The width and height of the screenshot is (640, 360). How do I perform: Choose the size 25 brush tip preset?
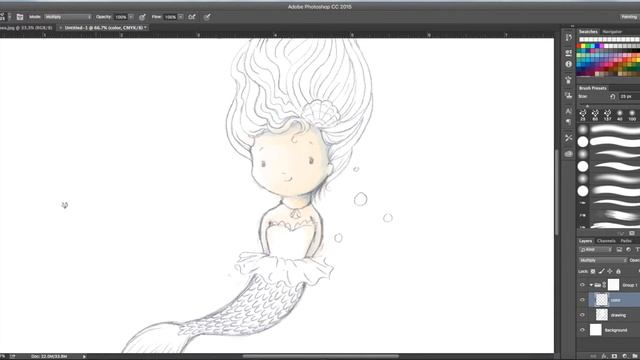(x=583, y=115)
